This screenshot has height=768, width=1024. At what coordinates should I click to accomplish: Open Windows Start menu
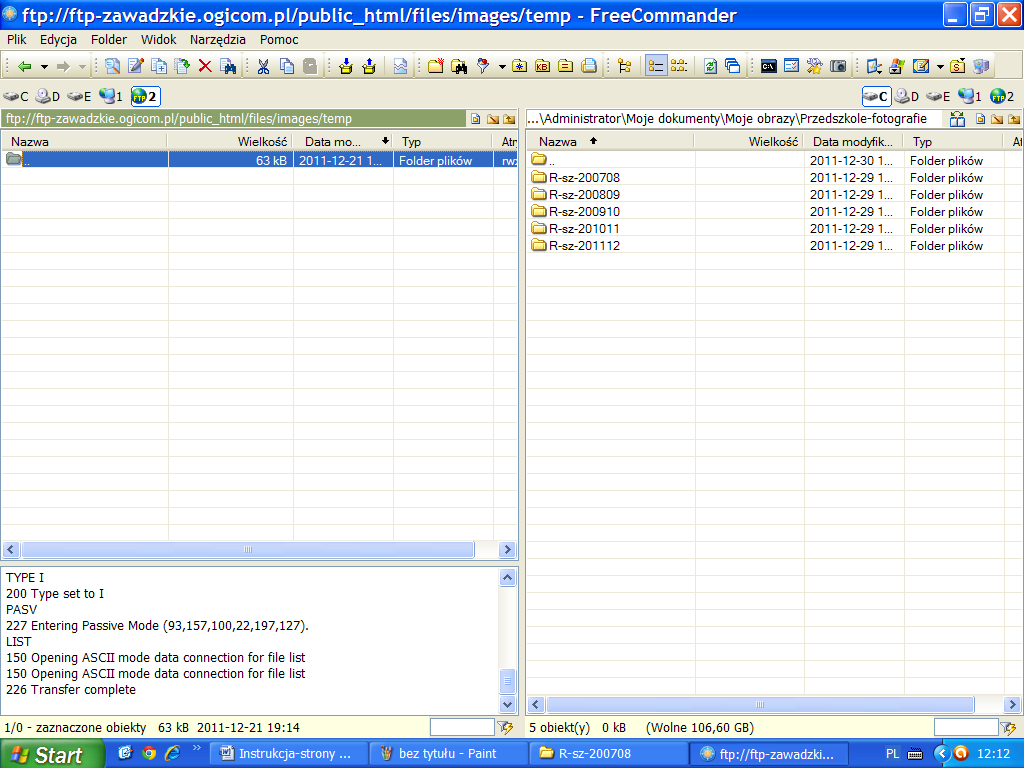[52, 754]
